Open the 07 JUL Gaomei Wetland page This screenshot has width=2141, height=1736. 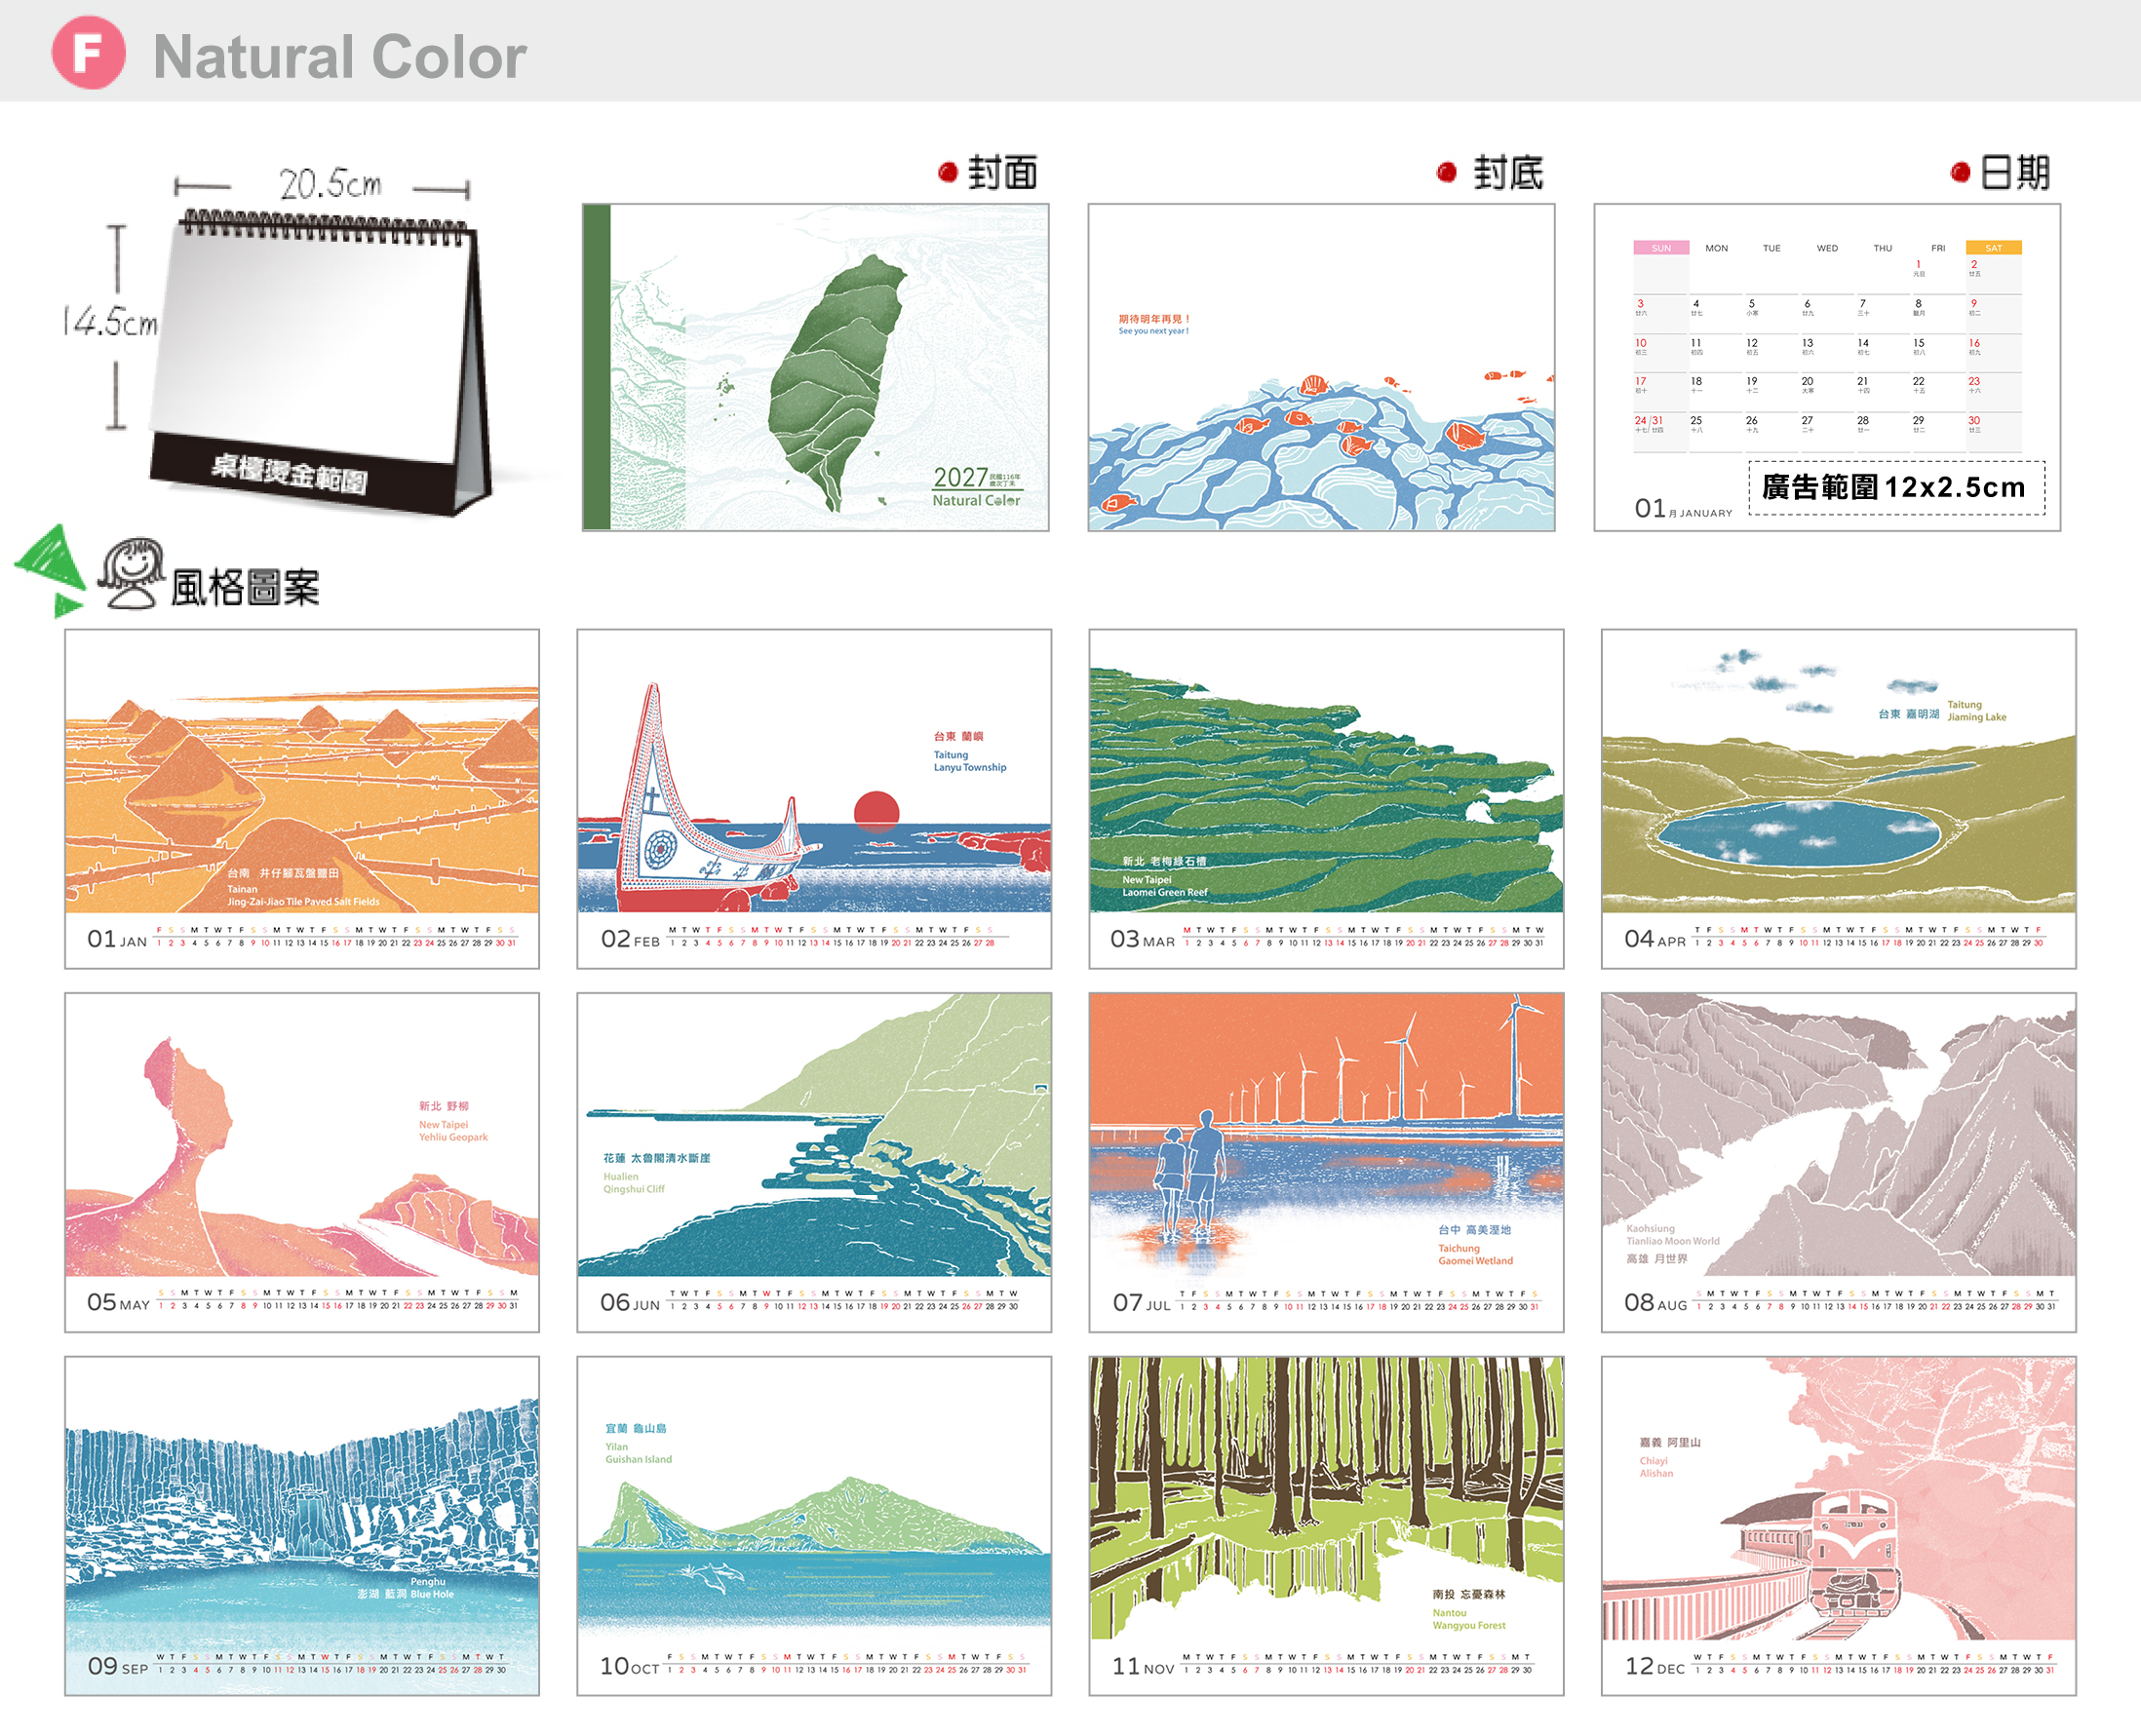coord(1326,1162)
